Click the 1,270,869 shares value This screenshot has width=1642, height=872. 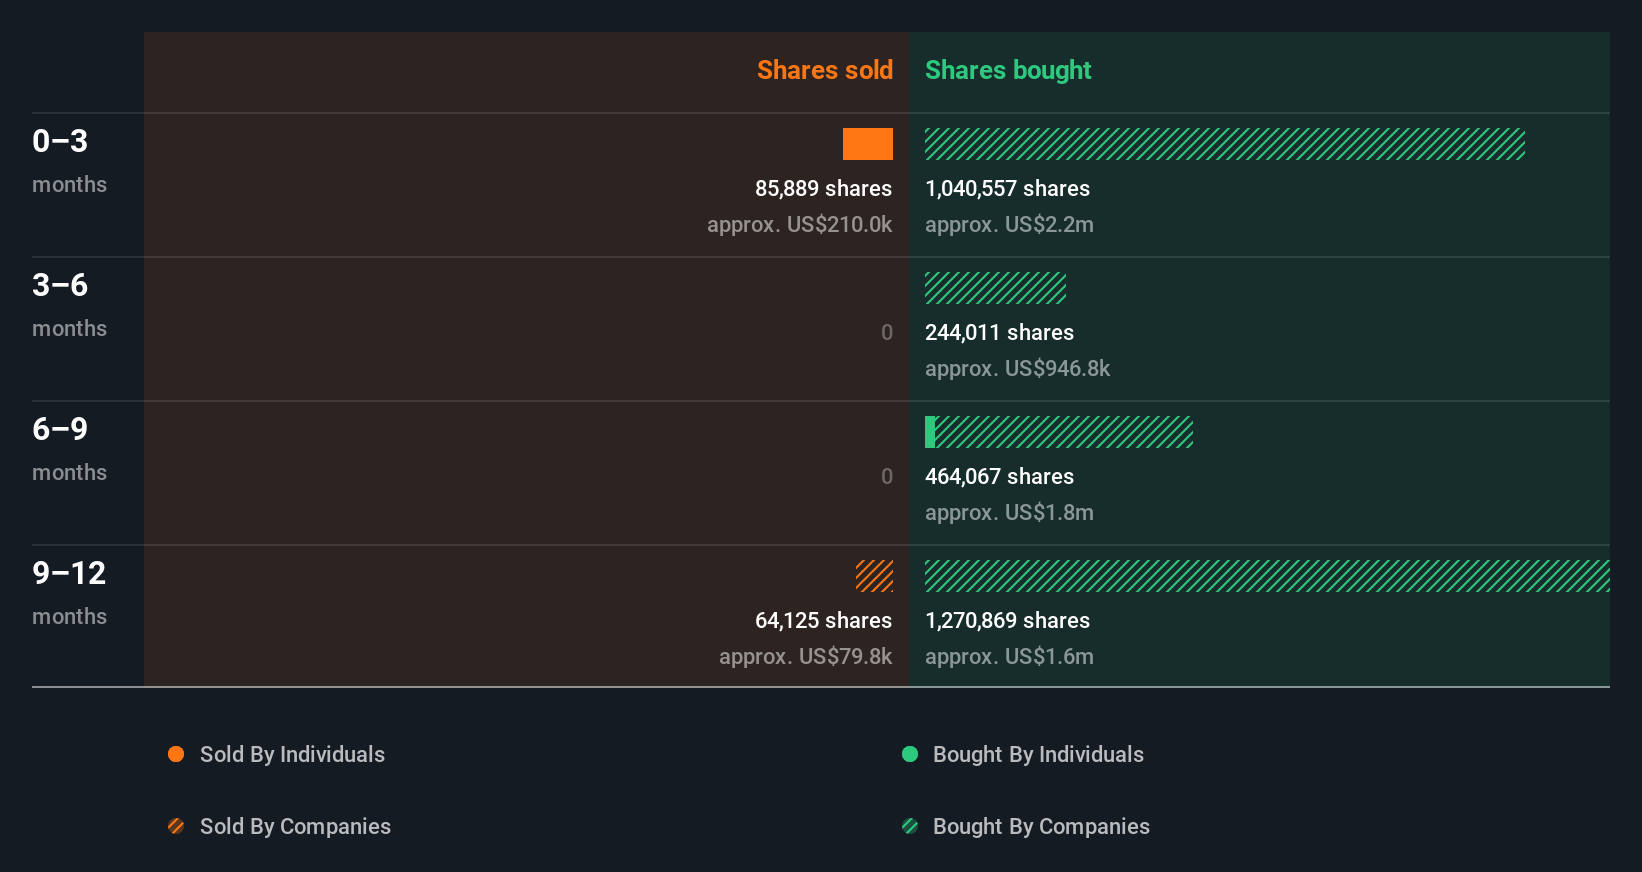pyautogui.click(x=1007, y=621)
